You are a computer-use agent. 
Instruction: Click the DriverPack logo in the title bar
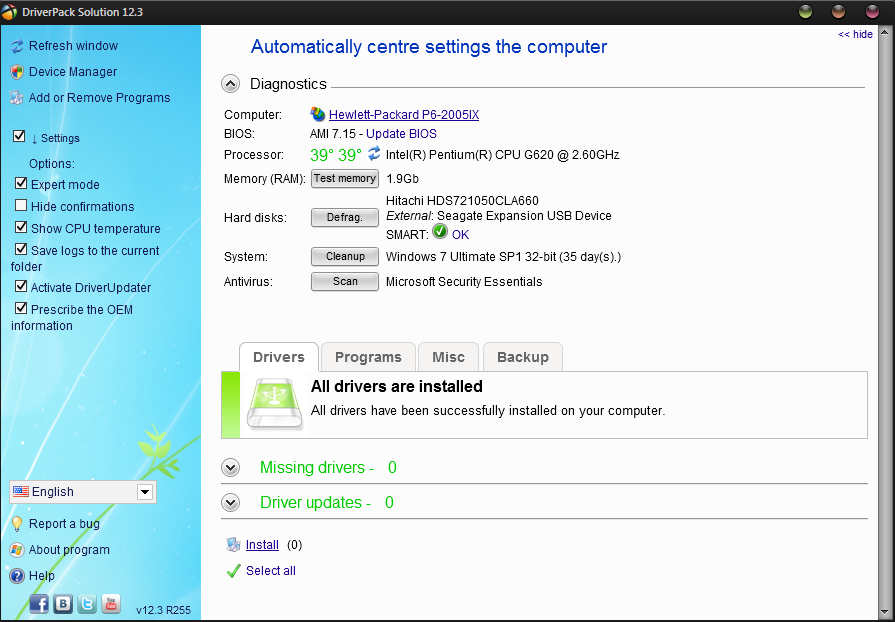coord(10,12)
